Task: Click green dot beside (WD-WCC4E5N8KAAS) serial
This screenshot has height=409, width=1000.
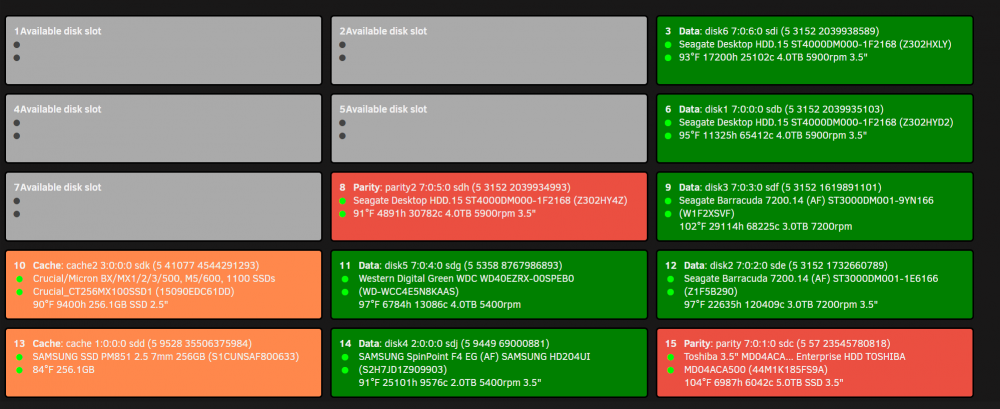Action: [345, 292]
